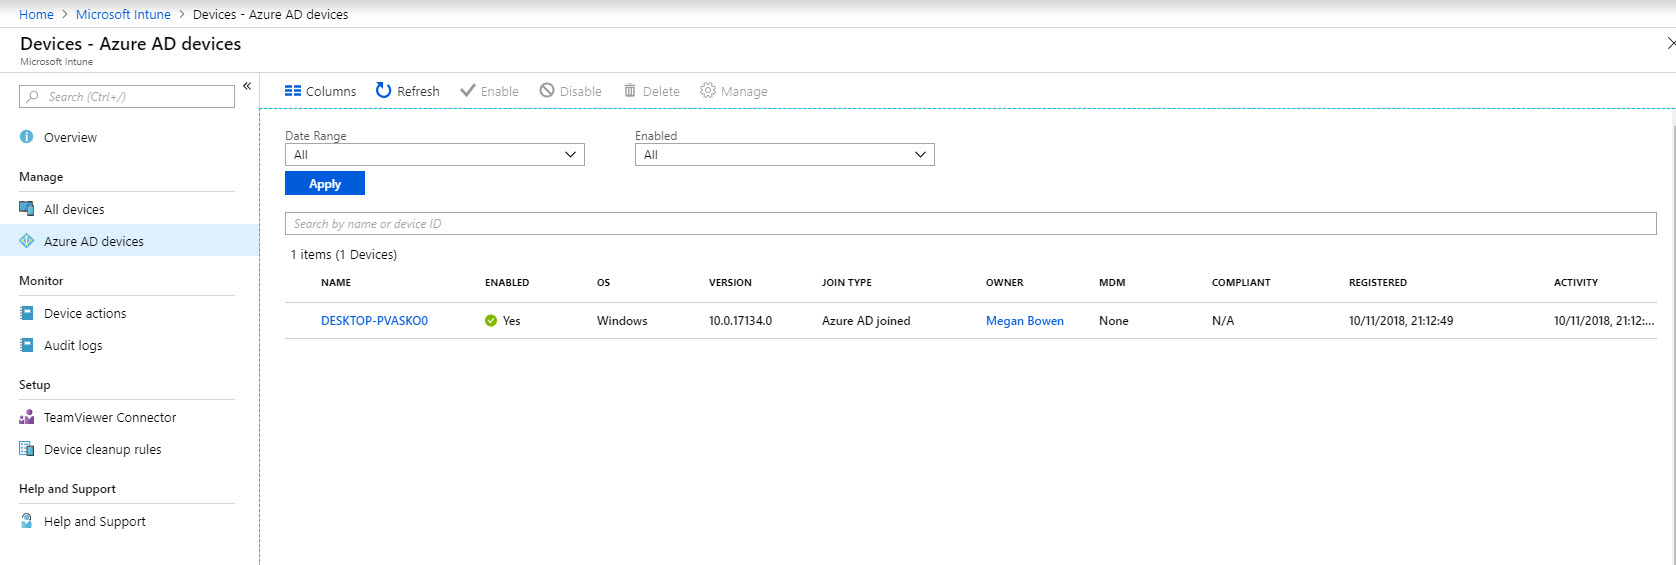The width and height of the screenshot is (1676, 565).
Task: Click the MDM None cell
Action: pyautogui.click(x=1114, y=321)
